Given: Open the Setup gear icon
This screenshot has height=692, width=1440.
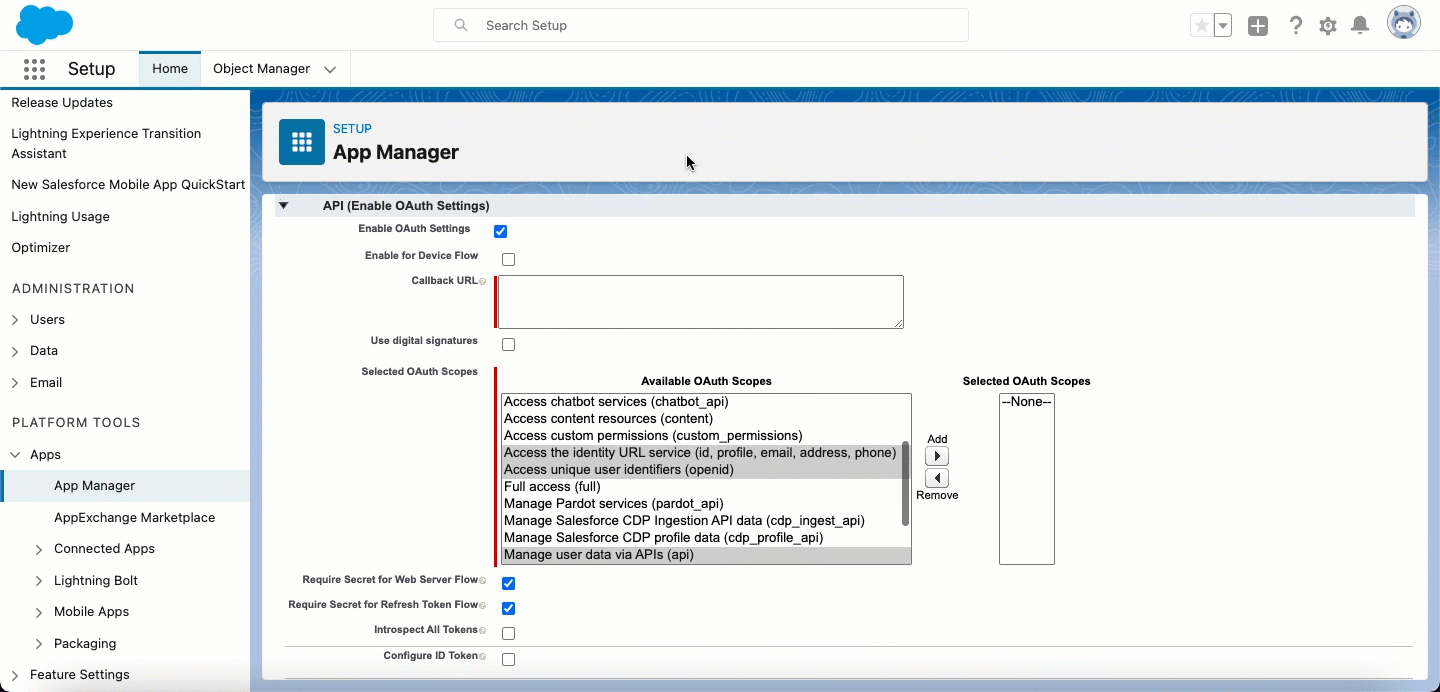Looking at the screenshot, I should pos(1328,26).
